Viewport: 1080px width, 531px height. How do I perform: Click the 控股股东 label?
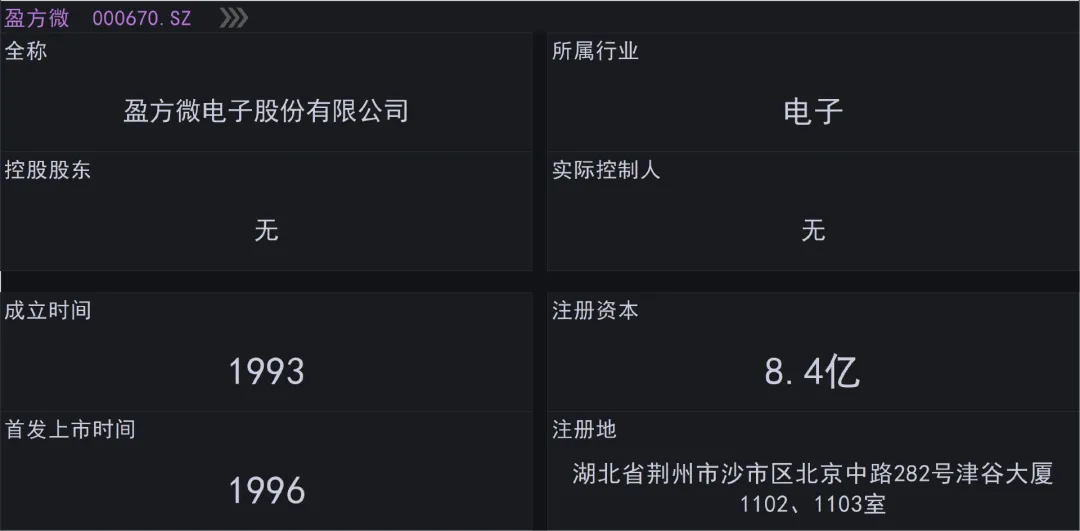click(x=48, y=171)
